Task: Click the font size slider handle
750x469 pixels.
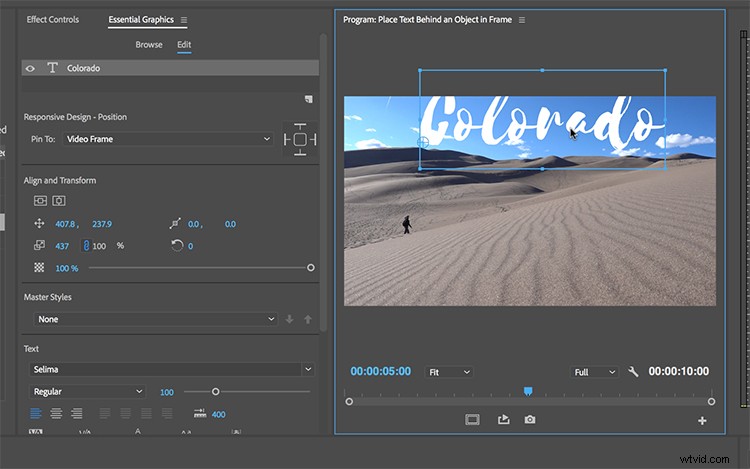Action: tap(215, 392)
